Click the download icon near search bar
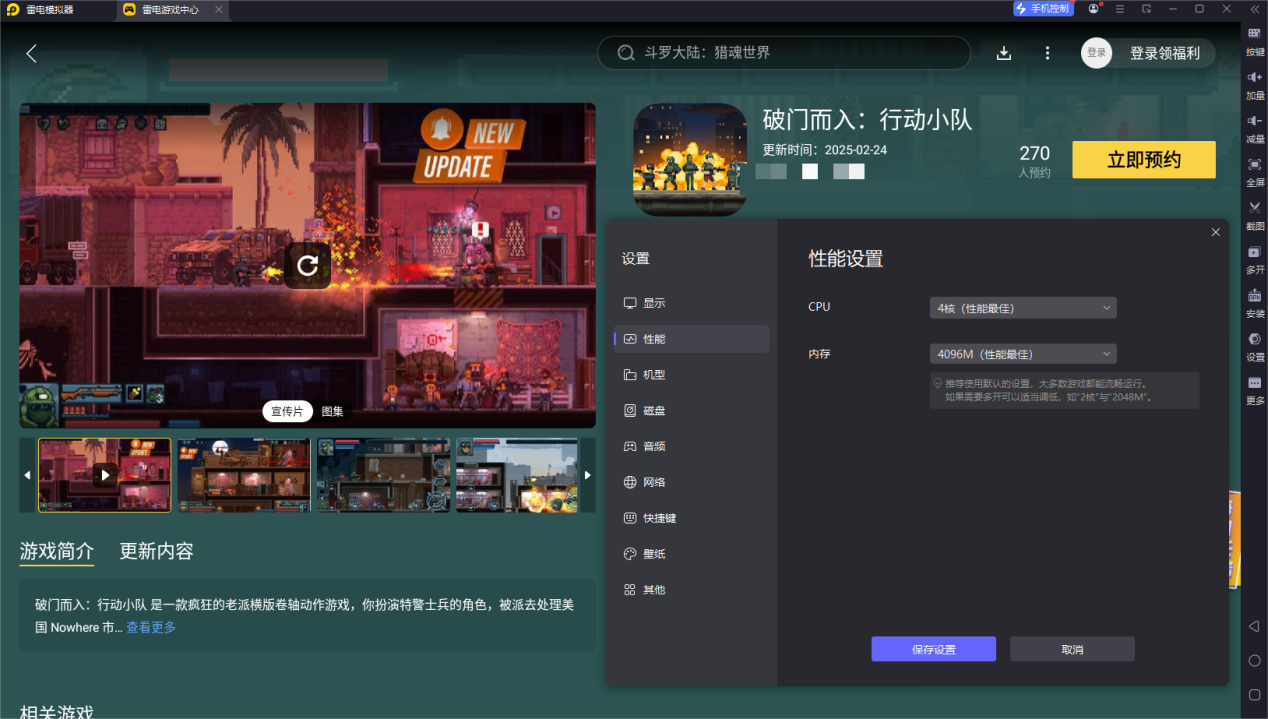Viewport: 1268px width, 719px height. tap(1004, 53)
